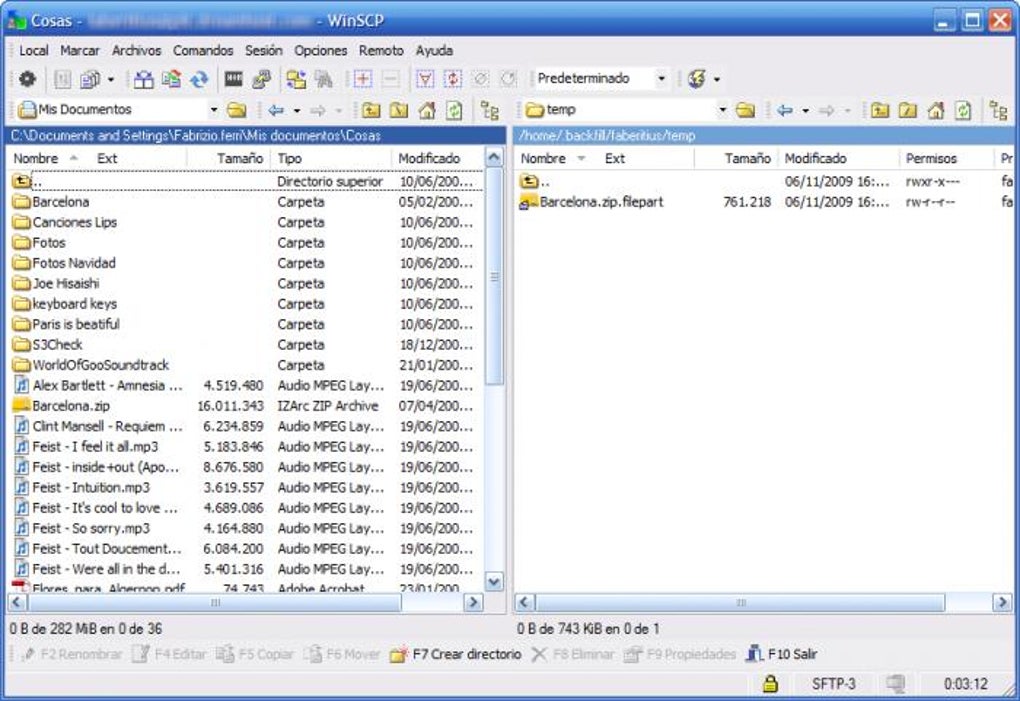Image resolution: width=1020 pixels, height=701 pixels.
Task: Go back in remote panel history
Action: click(785, 110)
